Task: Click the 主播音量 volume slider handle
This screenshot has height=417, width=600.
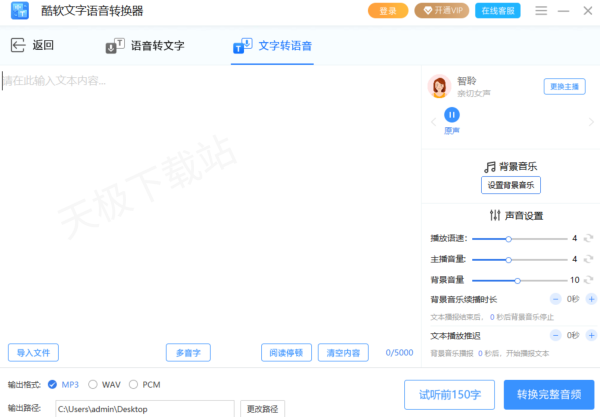Action: (x=509, y=260)
